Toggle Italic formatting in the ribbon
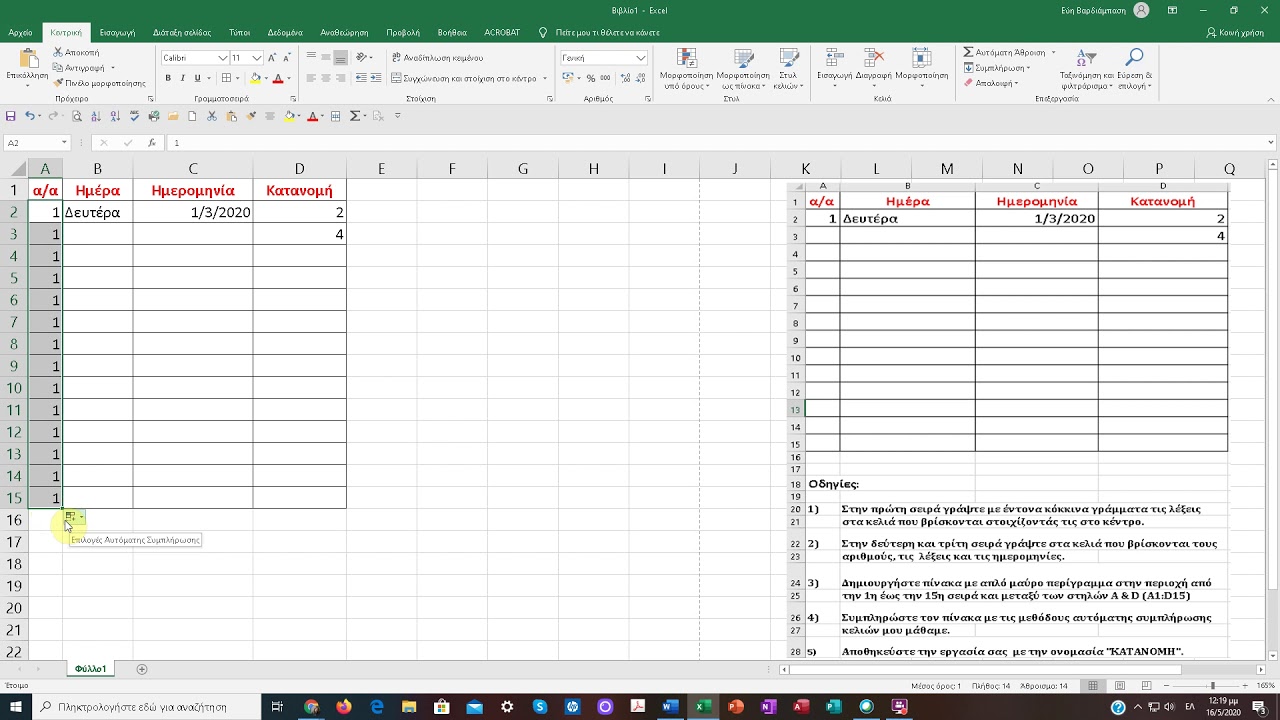 click(183, 78)
